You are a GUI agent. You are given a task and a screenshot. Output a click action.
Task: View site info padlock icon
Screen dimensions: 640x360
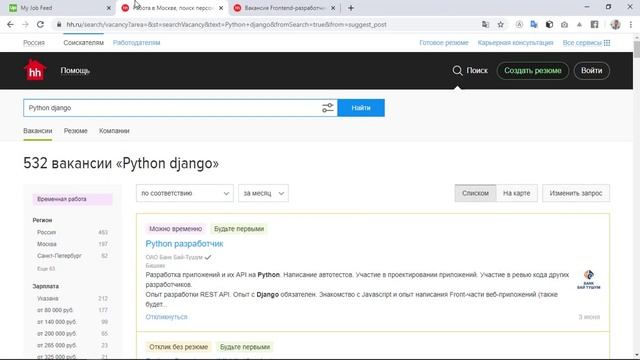59,24
